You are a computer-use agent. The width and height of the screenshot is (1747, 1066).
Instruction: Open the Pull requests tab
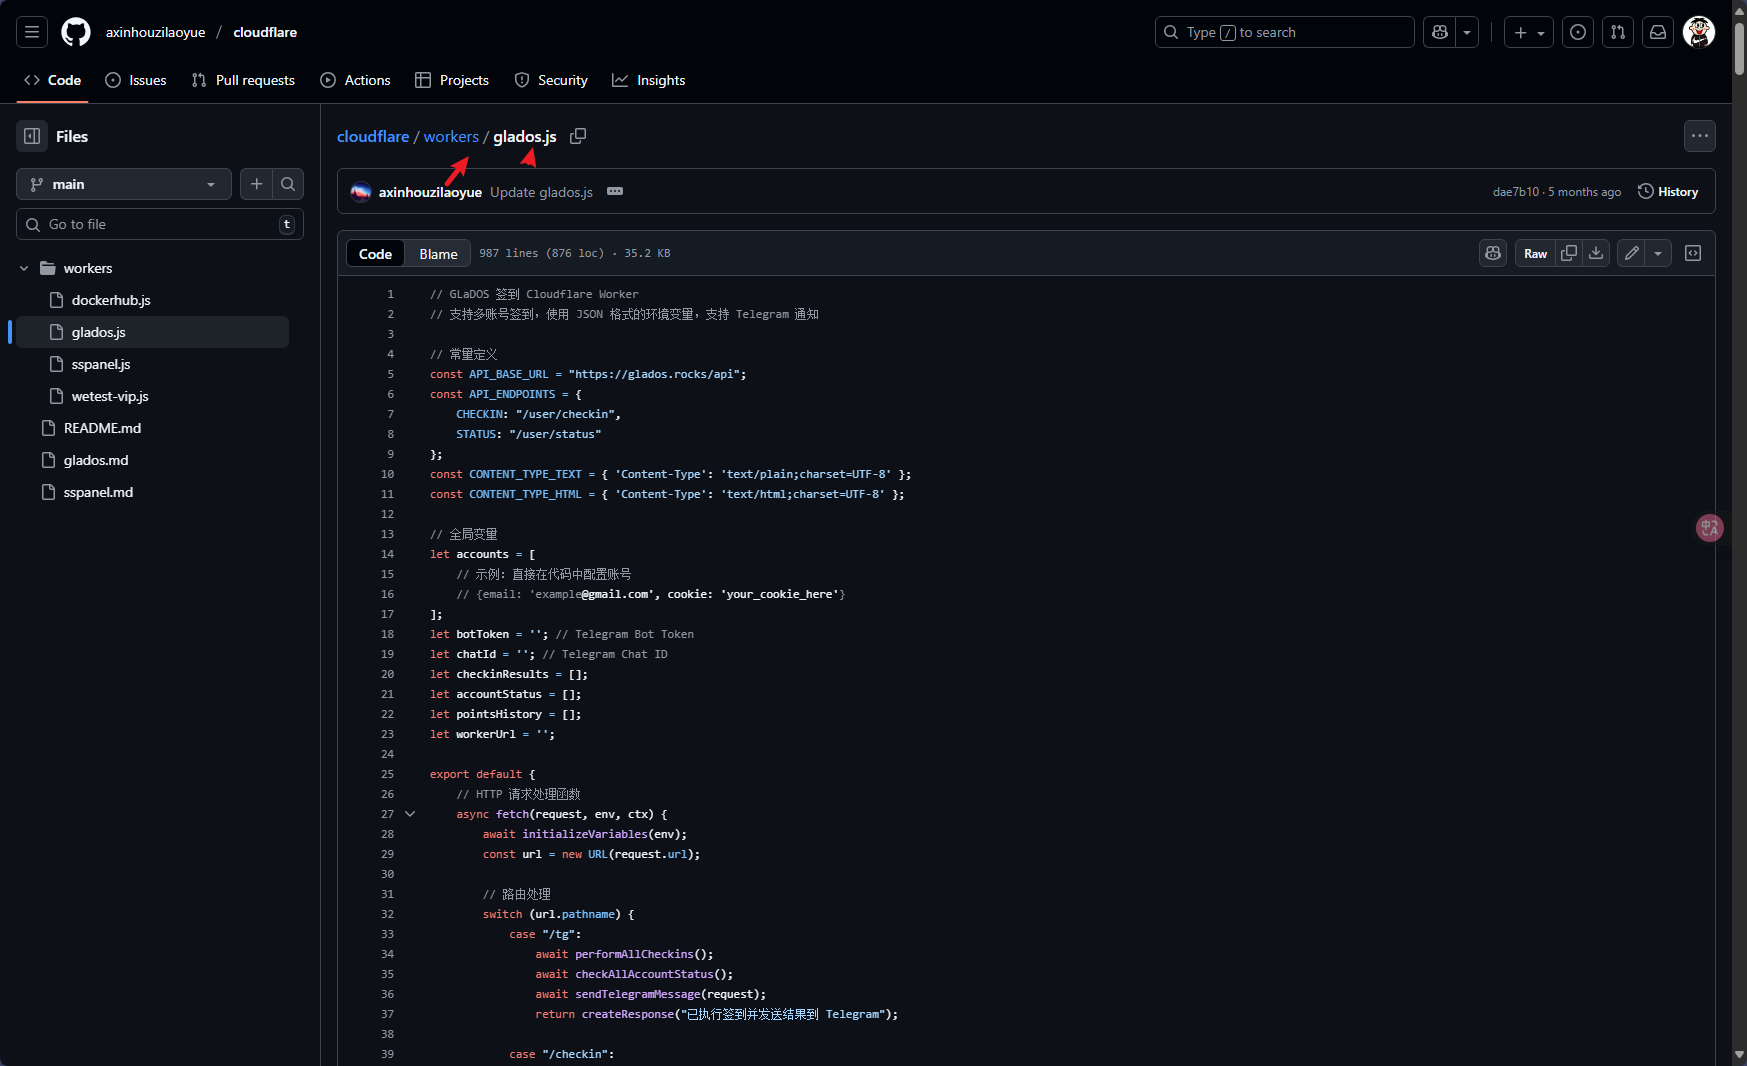tap(243, 80)
